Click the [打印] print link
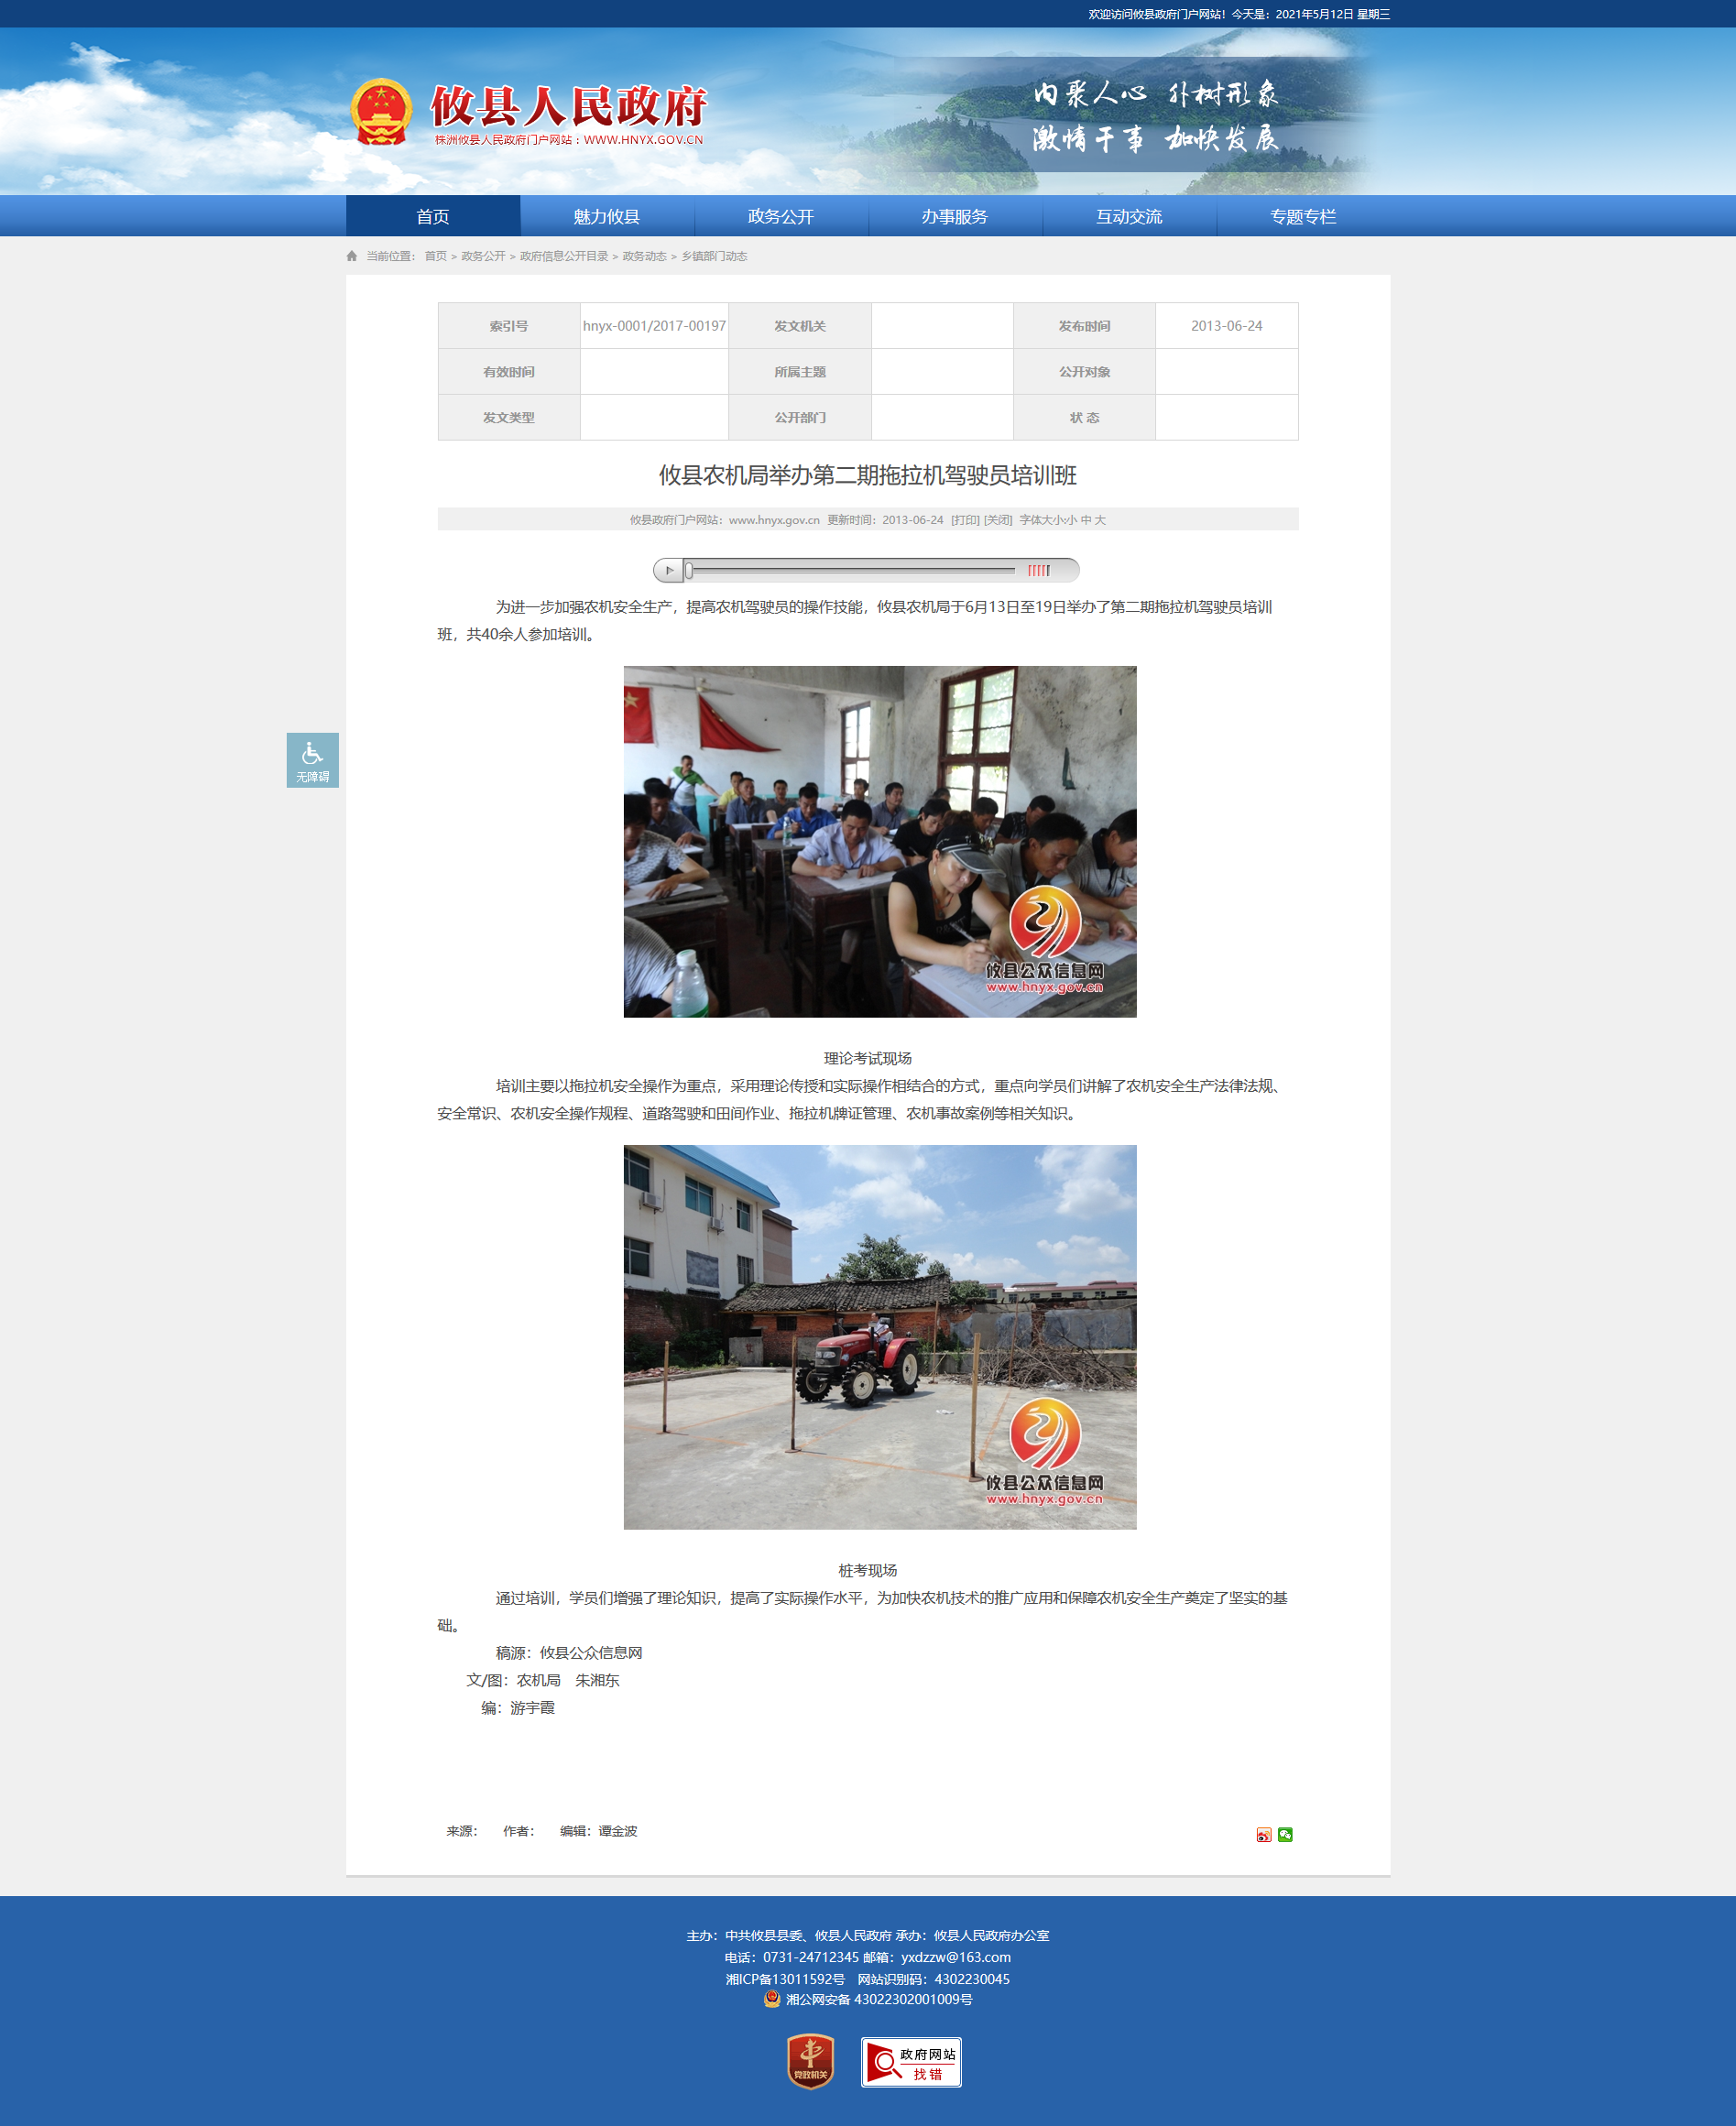The image size is (1736, 2126). 965,520
